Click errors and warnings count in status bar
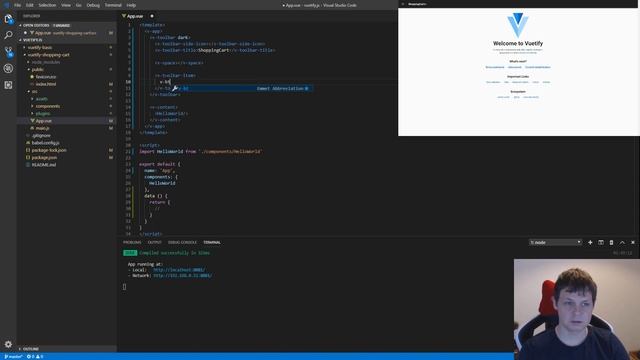This screenshot has width=640, height=360. (35, 357)
